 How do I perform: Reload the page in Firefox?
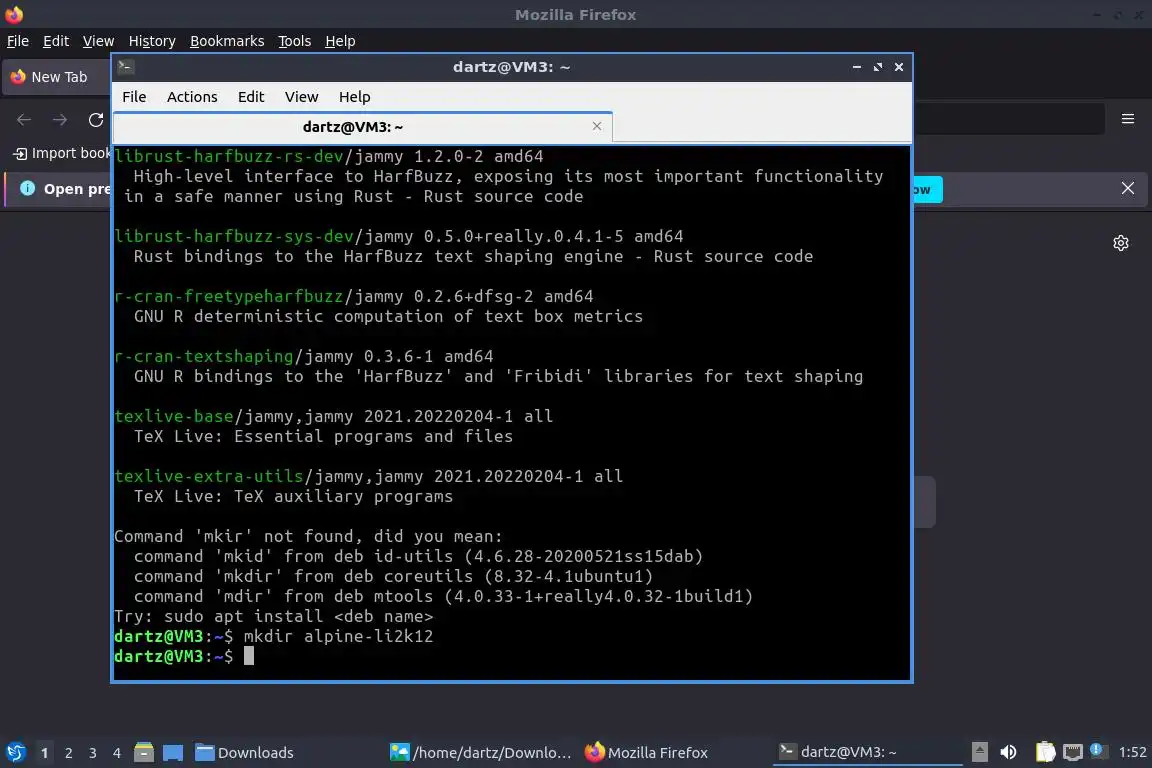[x=96, y=120]
